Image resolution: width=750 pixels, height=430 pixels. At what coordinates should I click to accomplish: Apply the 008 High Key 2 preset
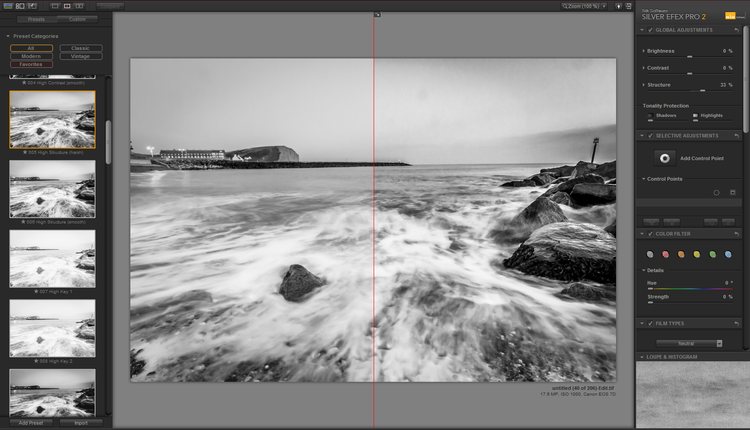53,328
